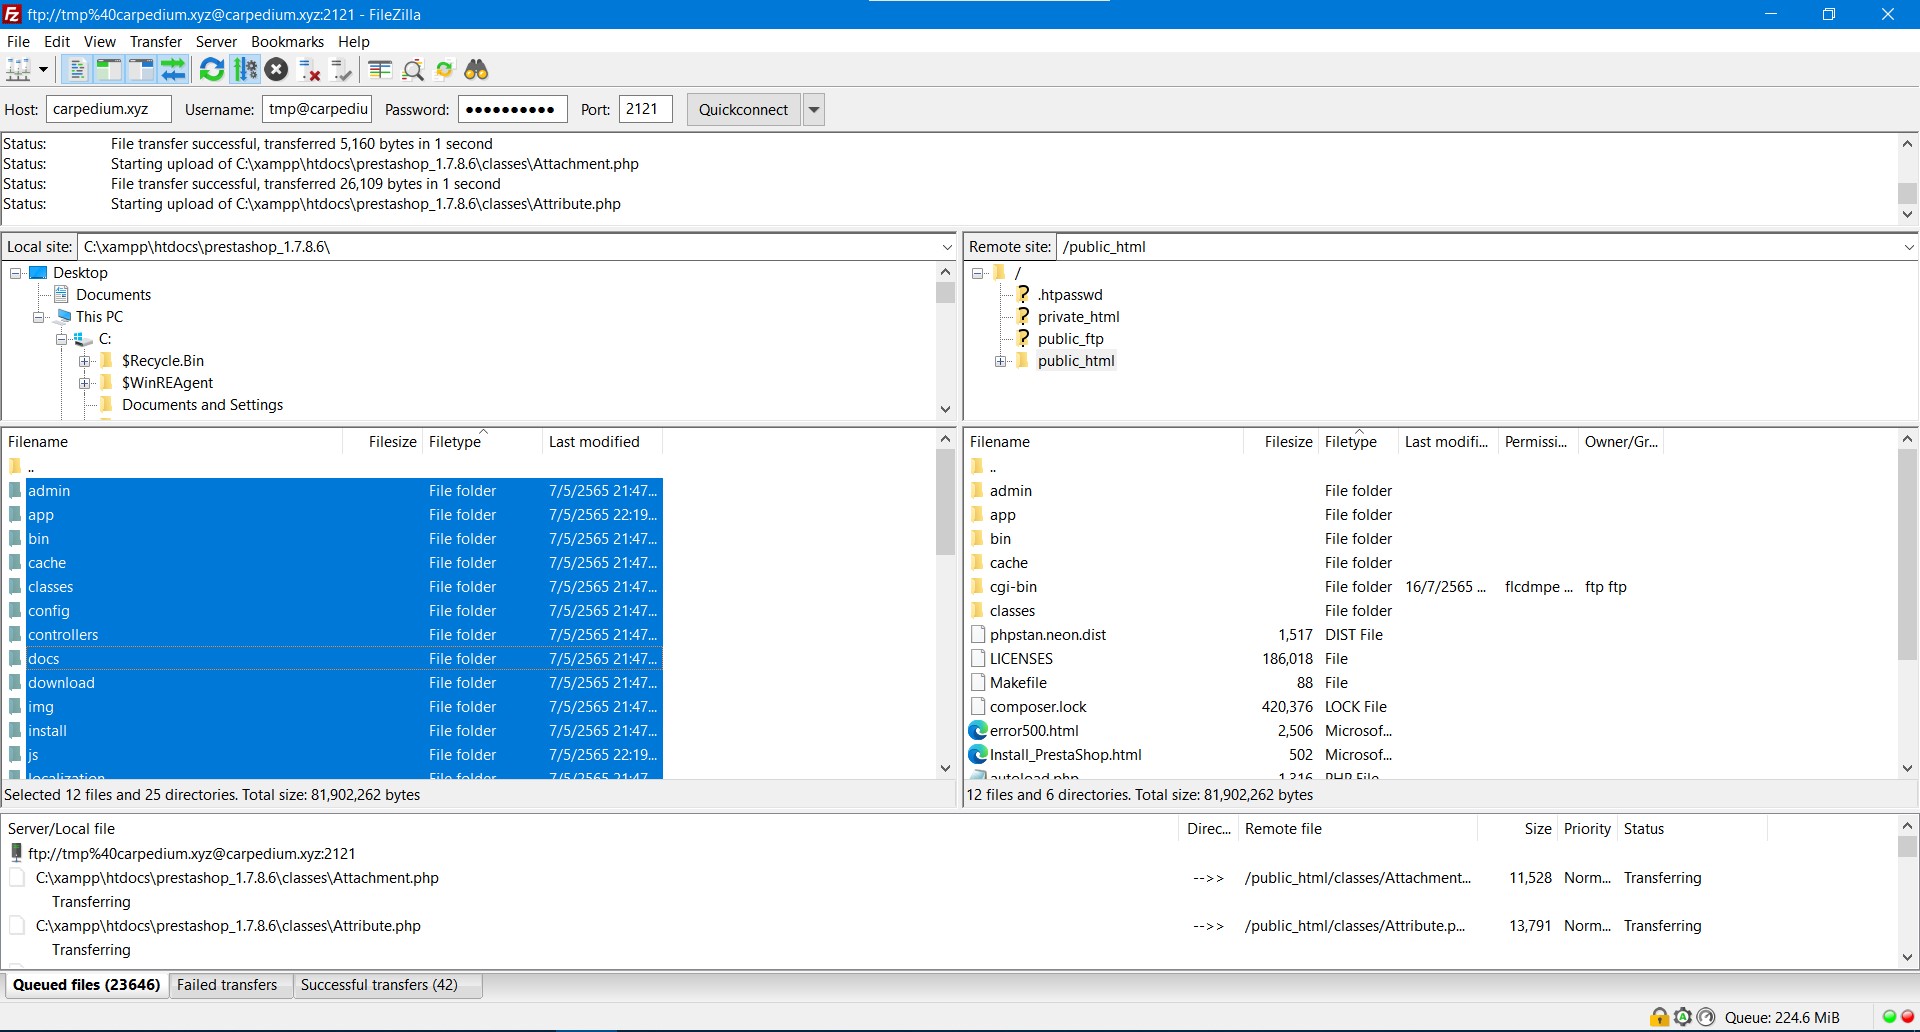Open Quickconnect history dropdown arrow
The height and width of the screenshot is (1032, 1920).
814,110
